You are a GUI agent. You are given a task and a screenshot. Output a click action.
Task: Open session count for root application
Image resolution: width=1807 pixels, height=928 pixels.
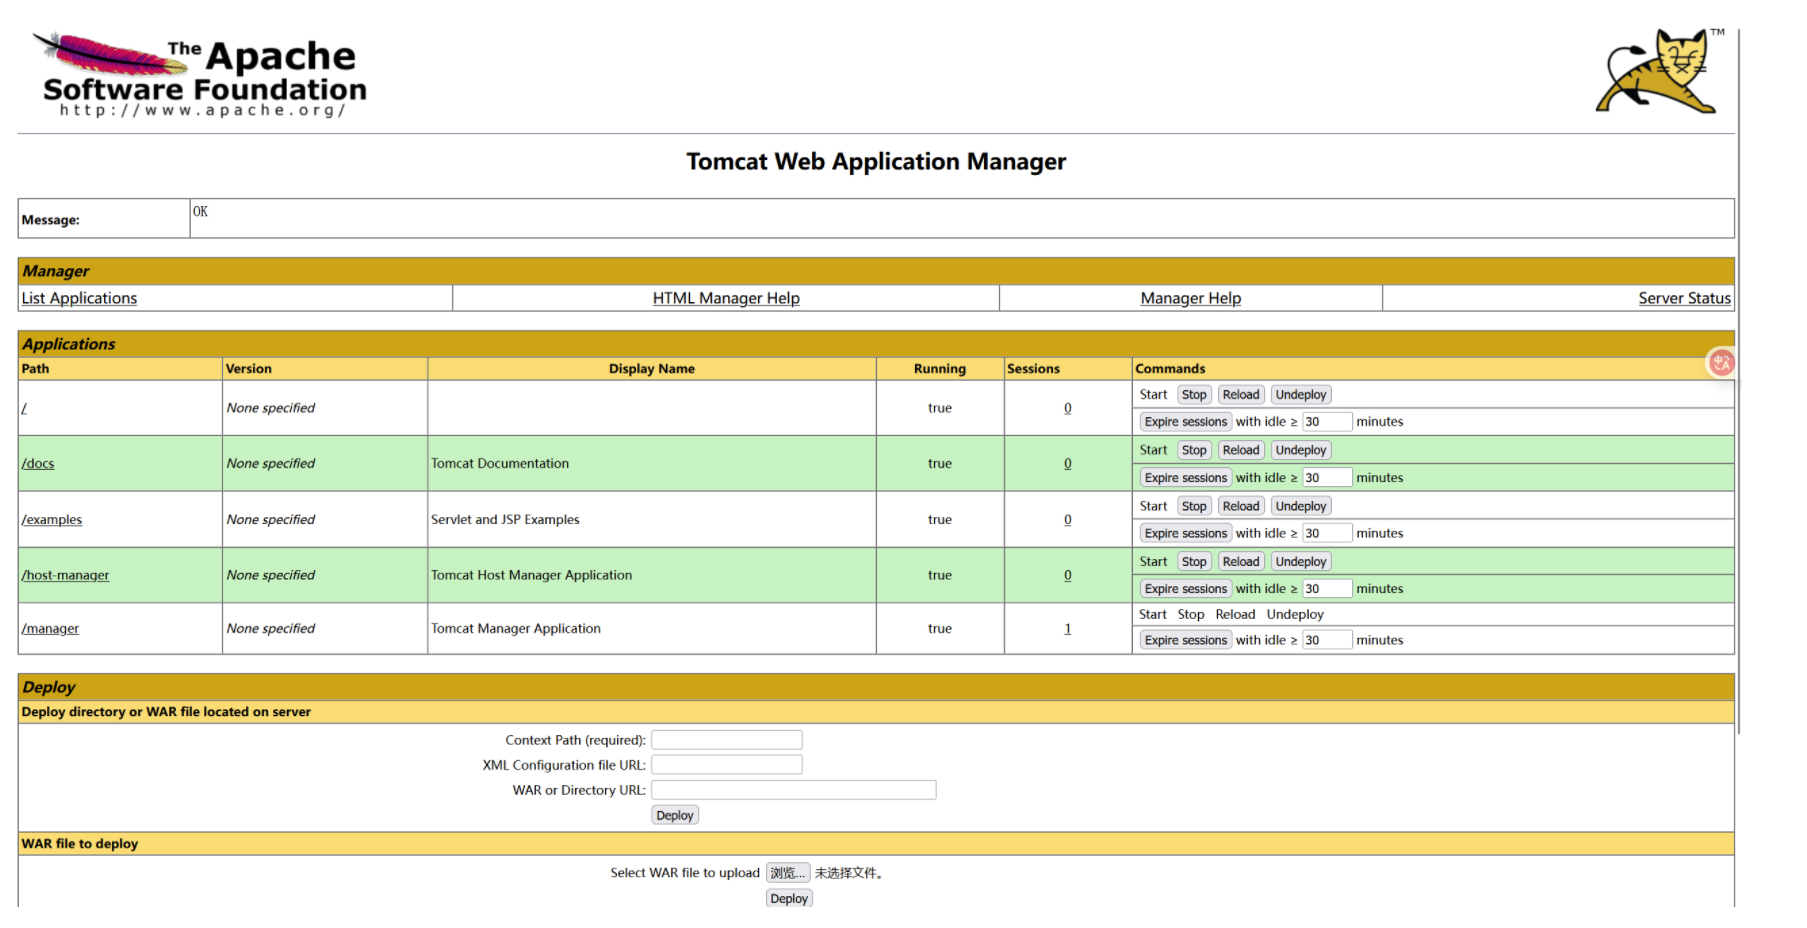(1067, 408)
